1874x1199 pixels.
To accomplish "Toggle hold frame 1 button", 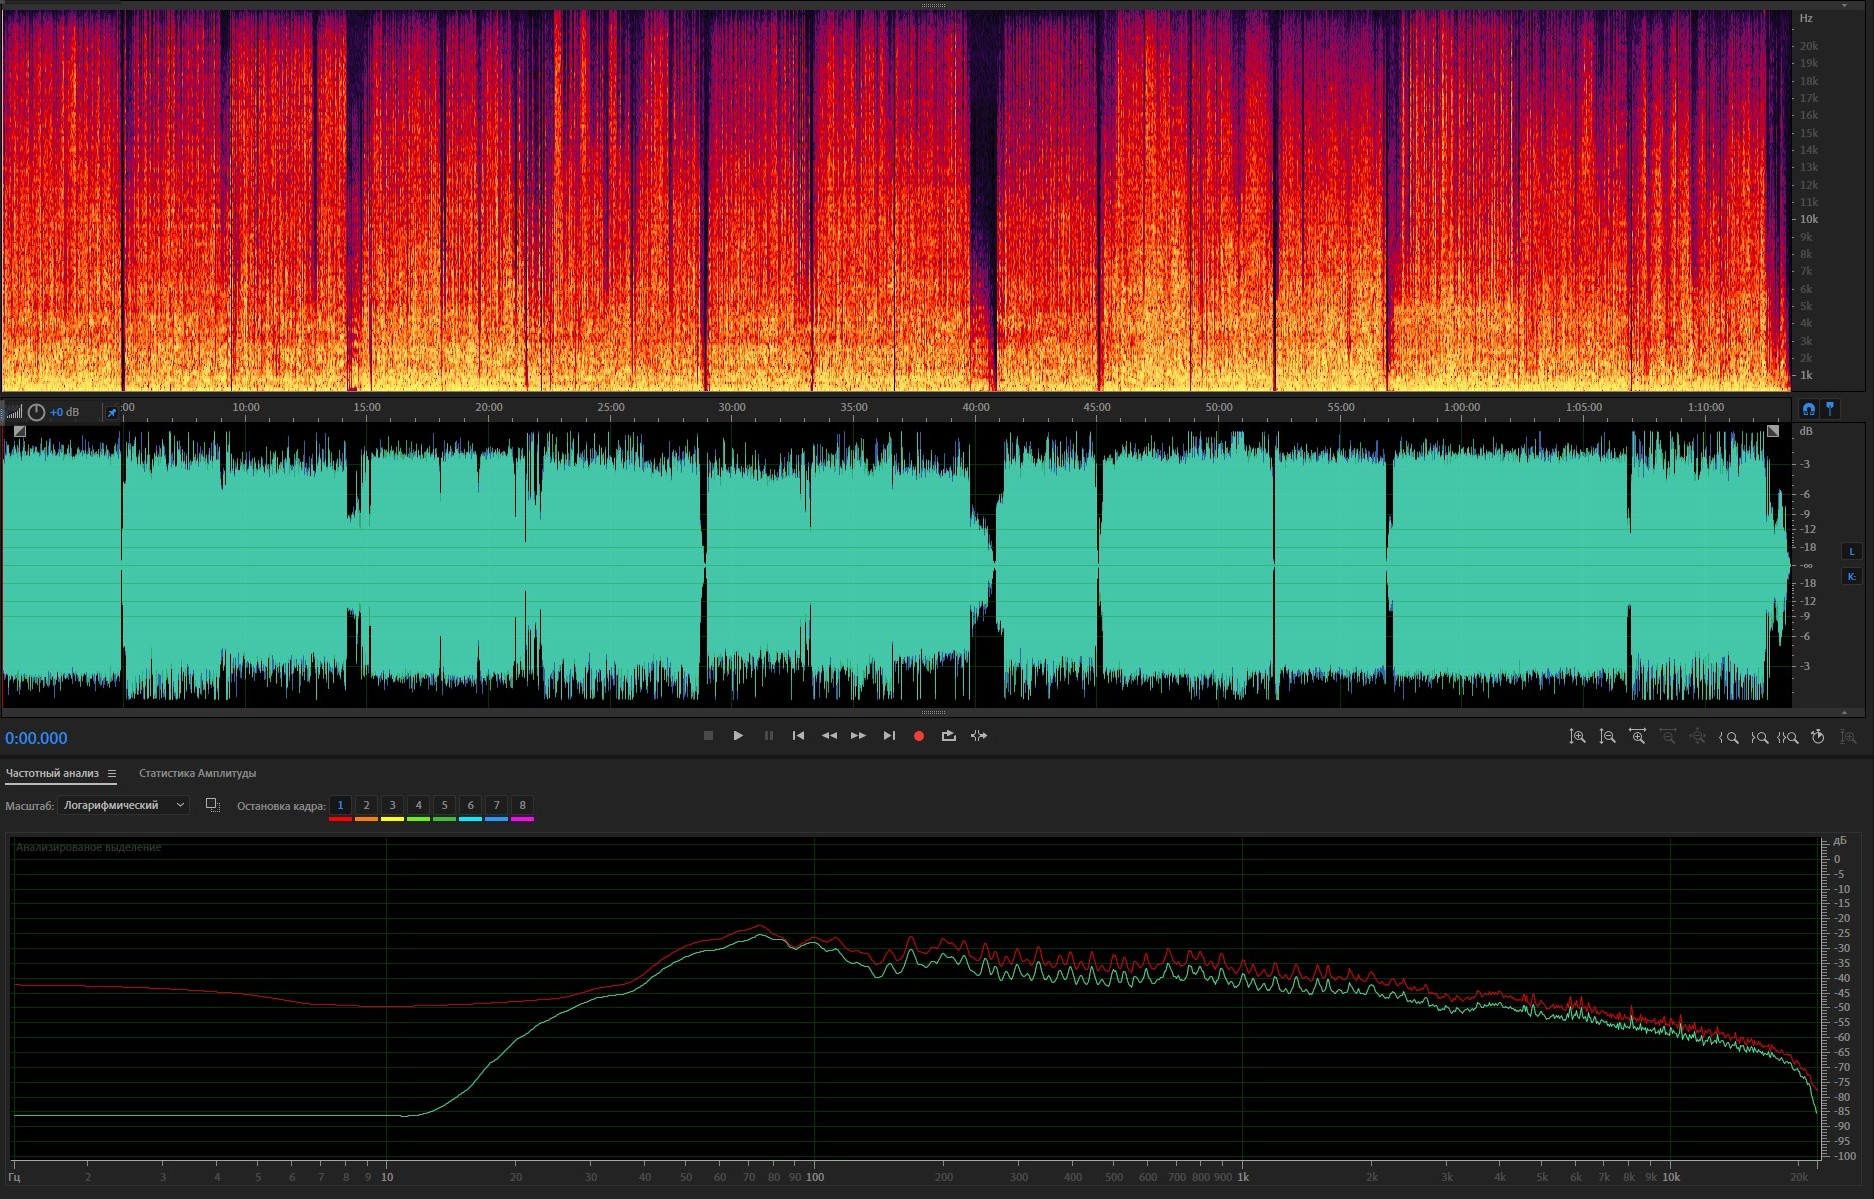I will point(340,805).
